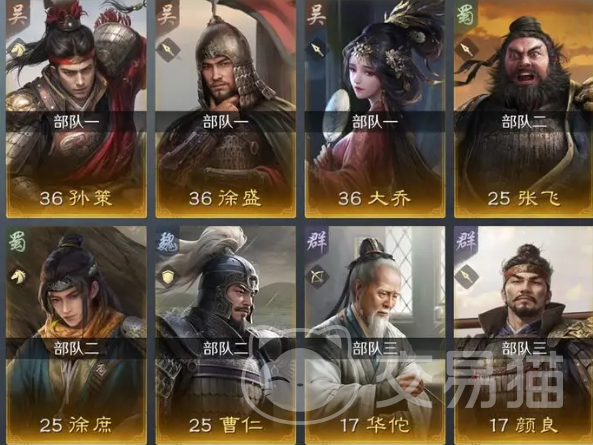The width and height of the screenshot is (593, 445).
Task: Click the cavalry horse icon on 徐庶's card
Action: click(17, 277)
